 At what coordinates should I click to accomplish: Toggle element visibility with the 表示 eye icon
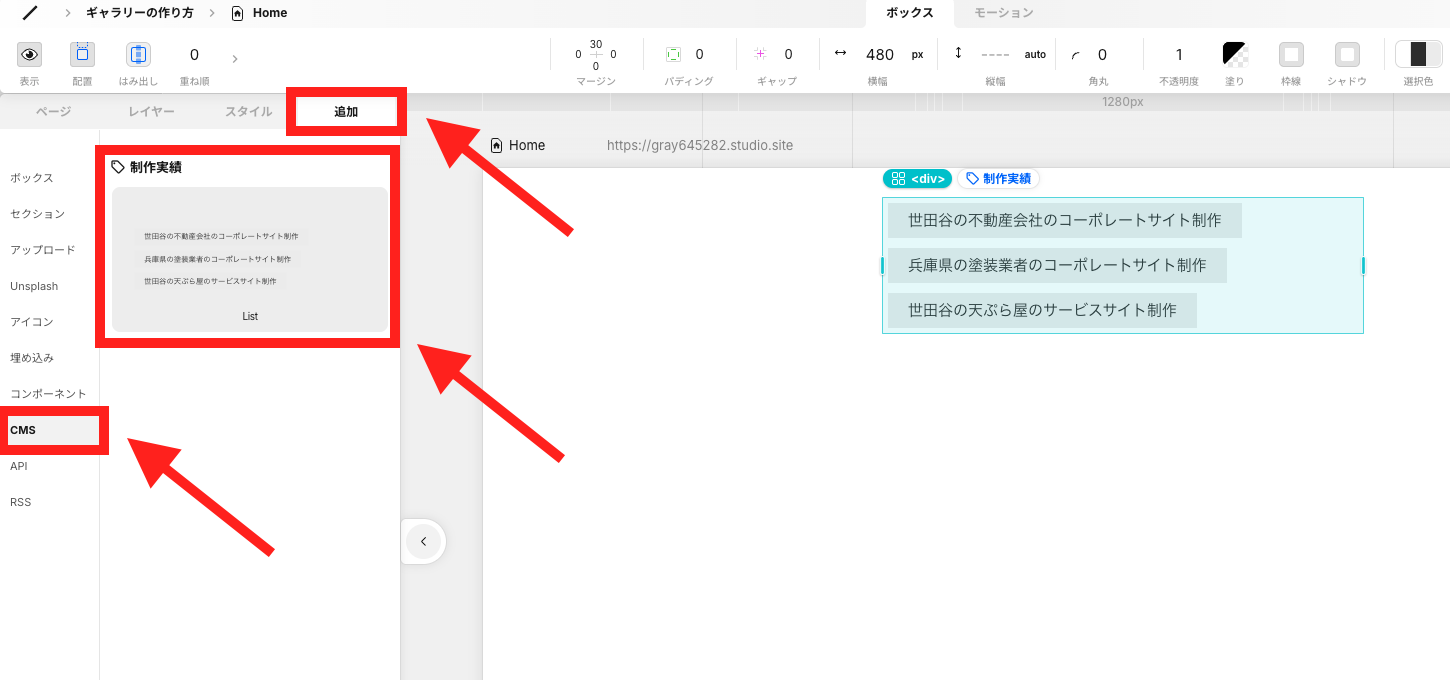coord(29,54)
